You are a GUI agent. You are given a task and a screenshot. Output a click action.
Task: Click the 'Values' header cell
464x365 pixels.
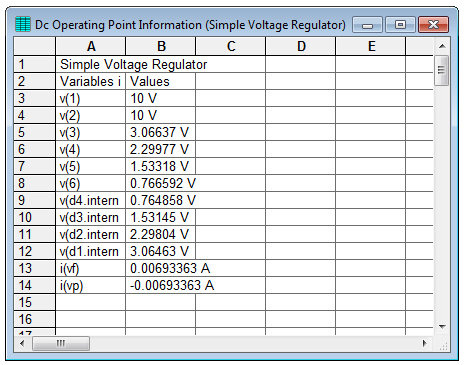161,81
